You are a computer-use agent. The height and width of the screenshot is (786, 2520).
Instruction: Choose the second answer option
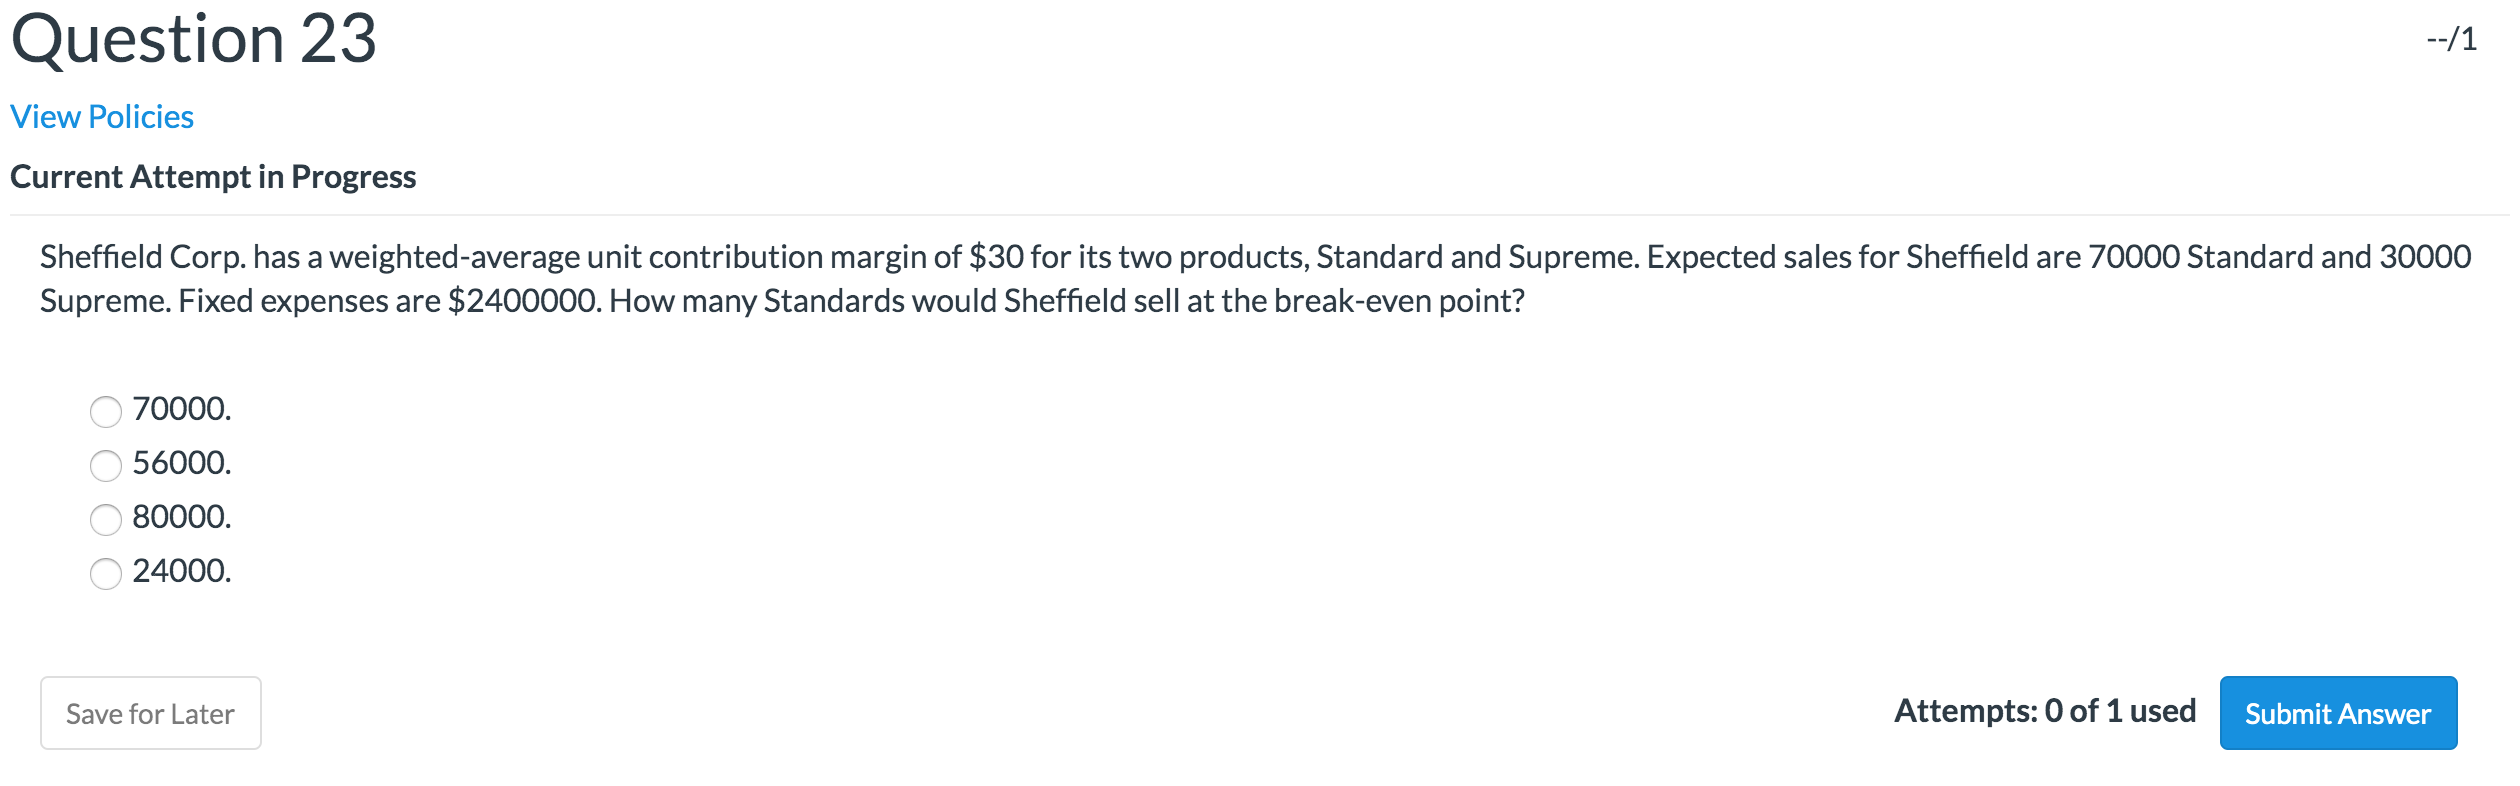click(x=106, y=464)
